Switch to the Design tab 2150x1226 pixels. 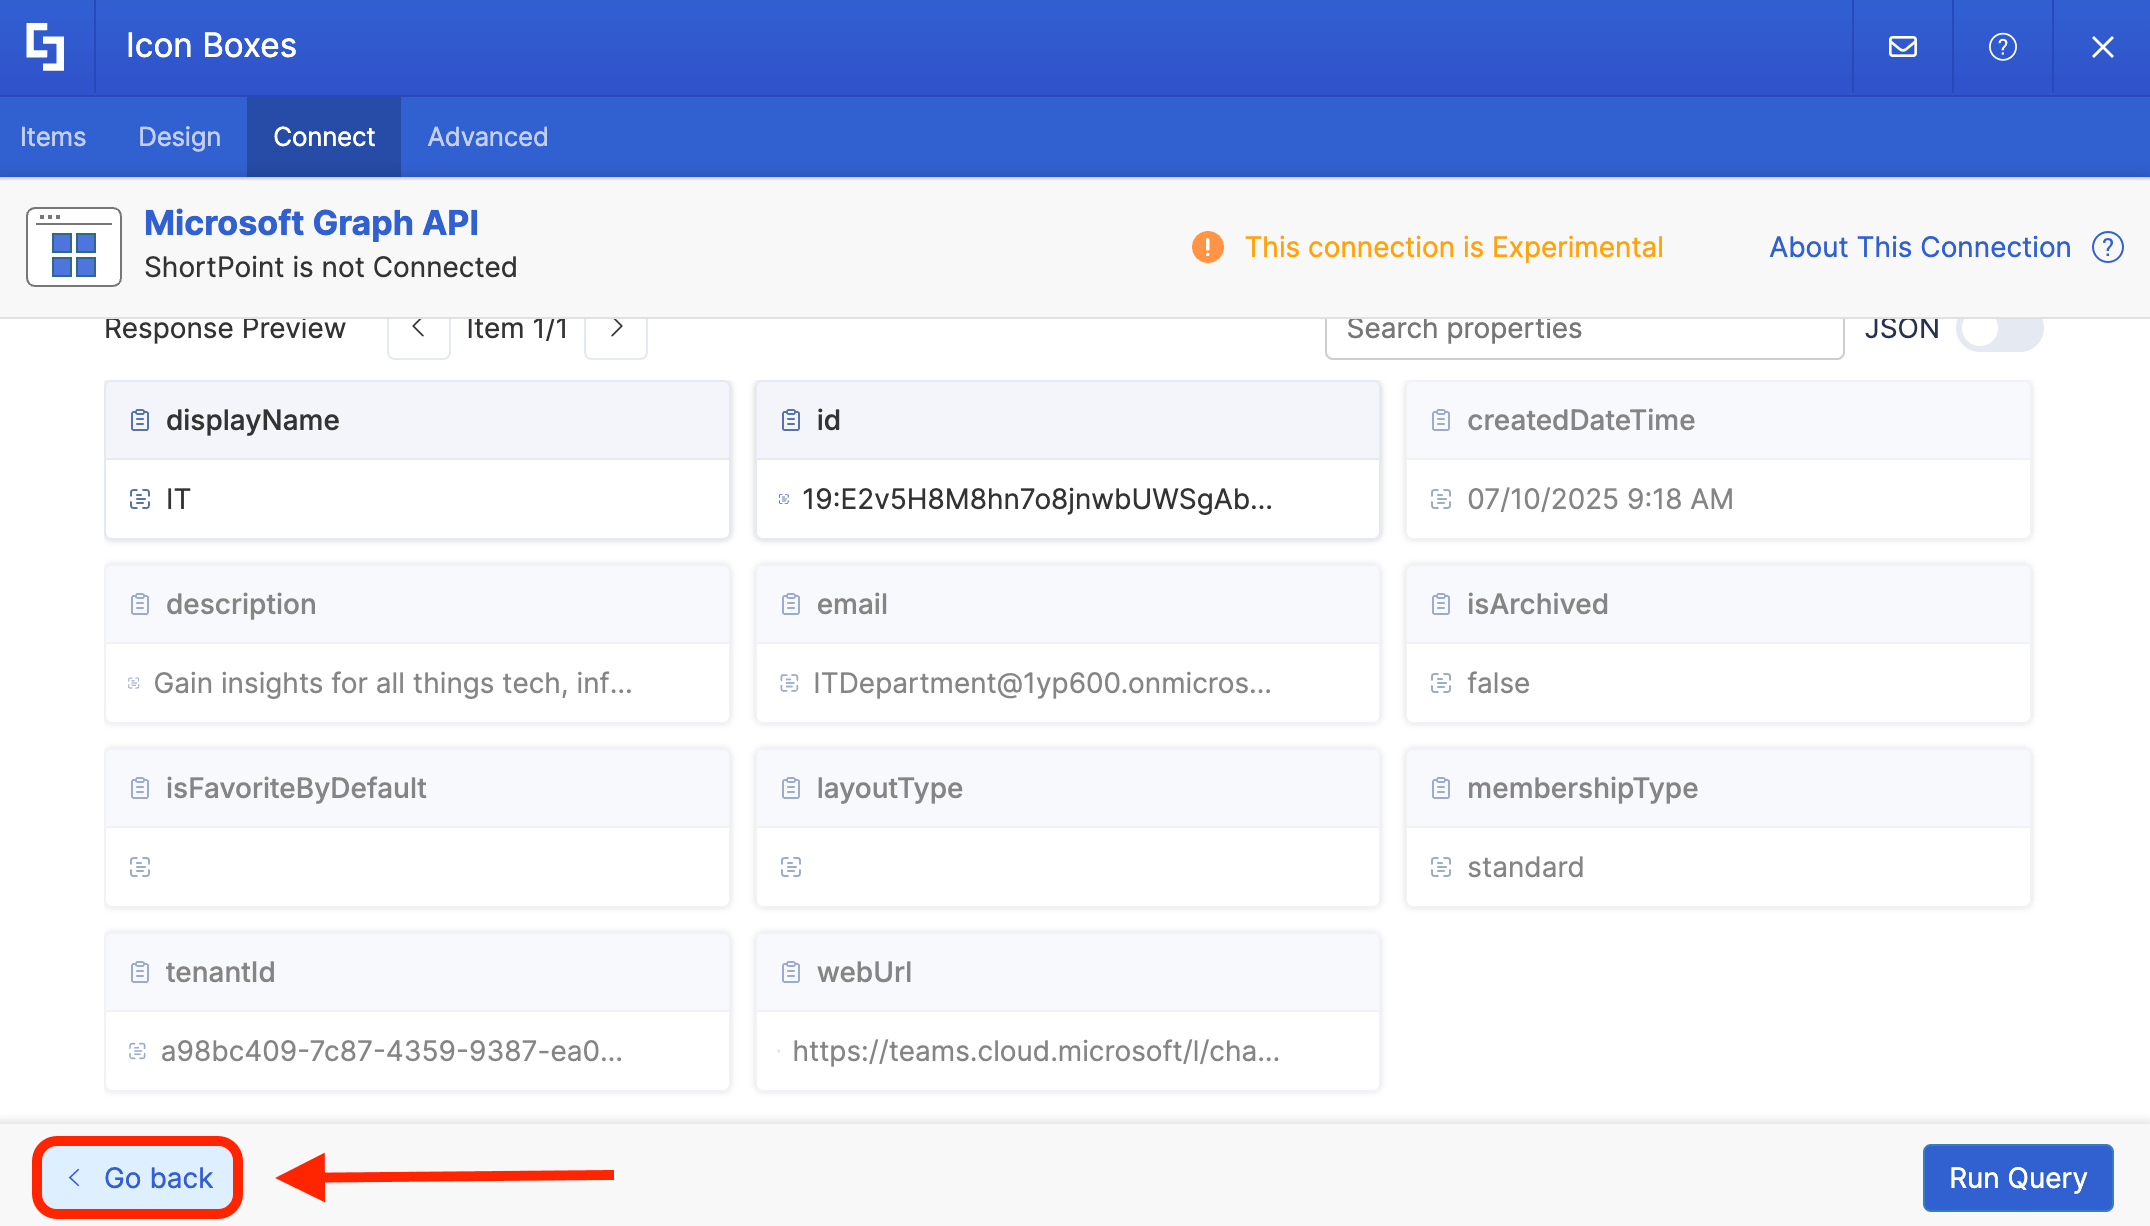click(180, 137)
